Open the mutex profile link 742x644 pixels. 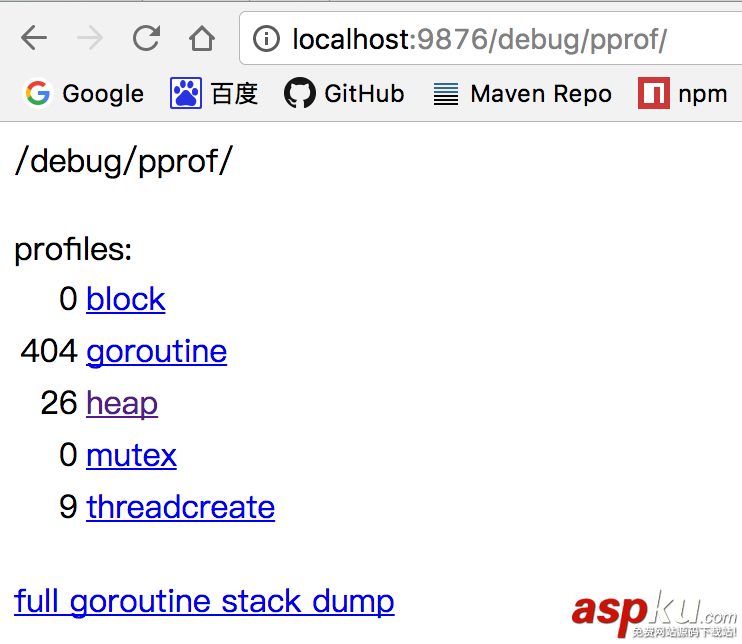[131, 455]
